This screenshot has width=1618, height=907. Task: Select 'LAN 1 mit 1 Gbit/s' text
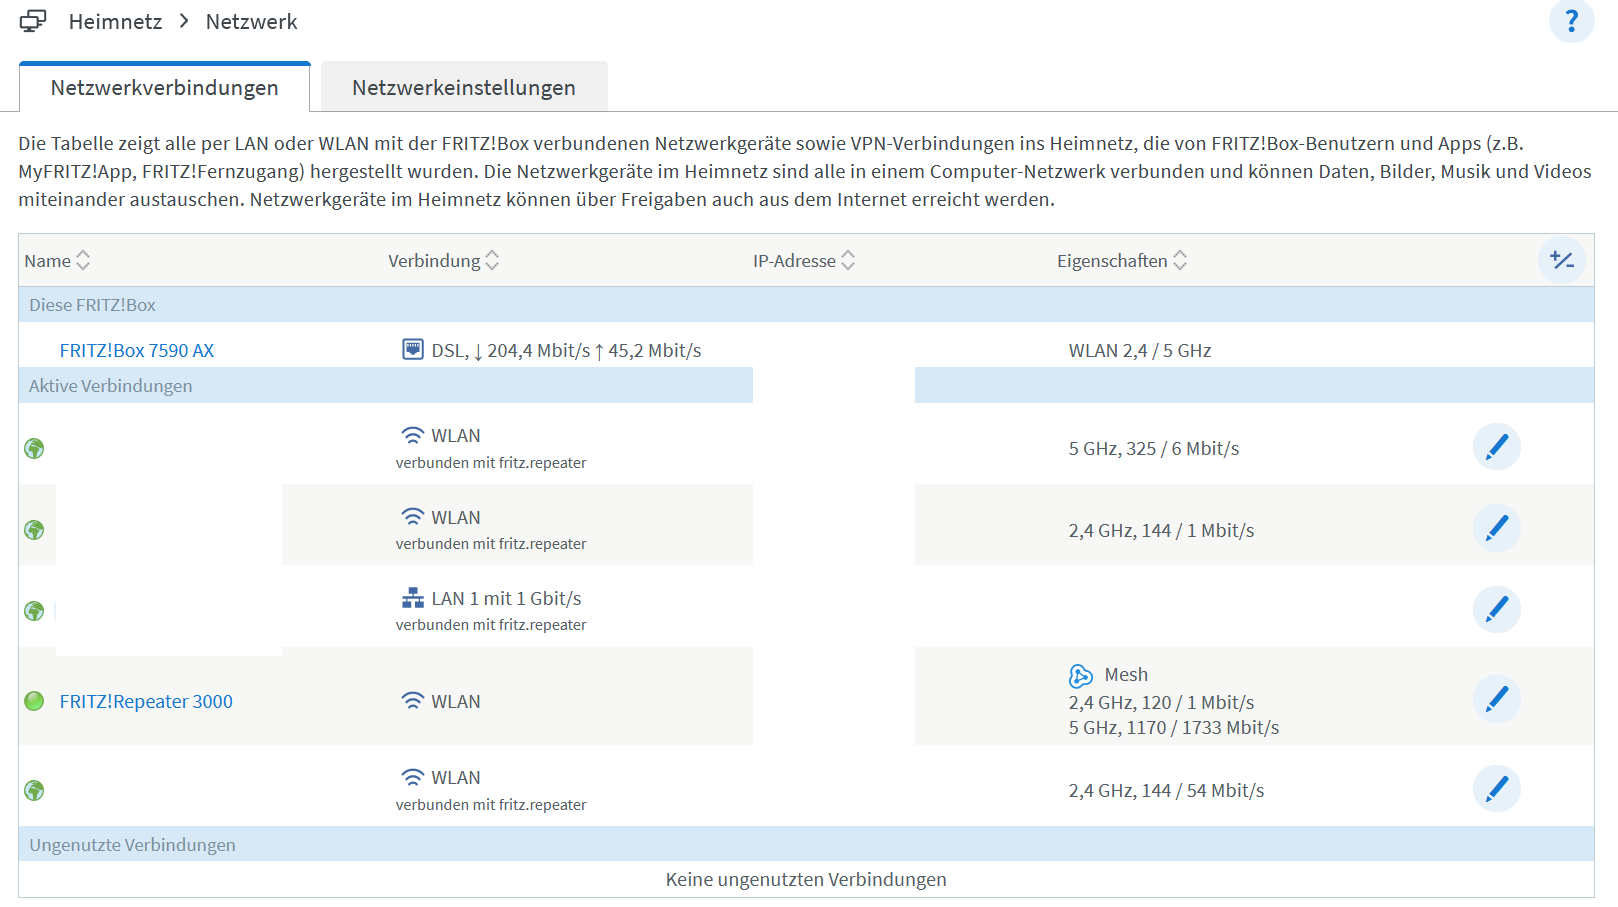506,598
